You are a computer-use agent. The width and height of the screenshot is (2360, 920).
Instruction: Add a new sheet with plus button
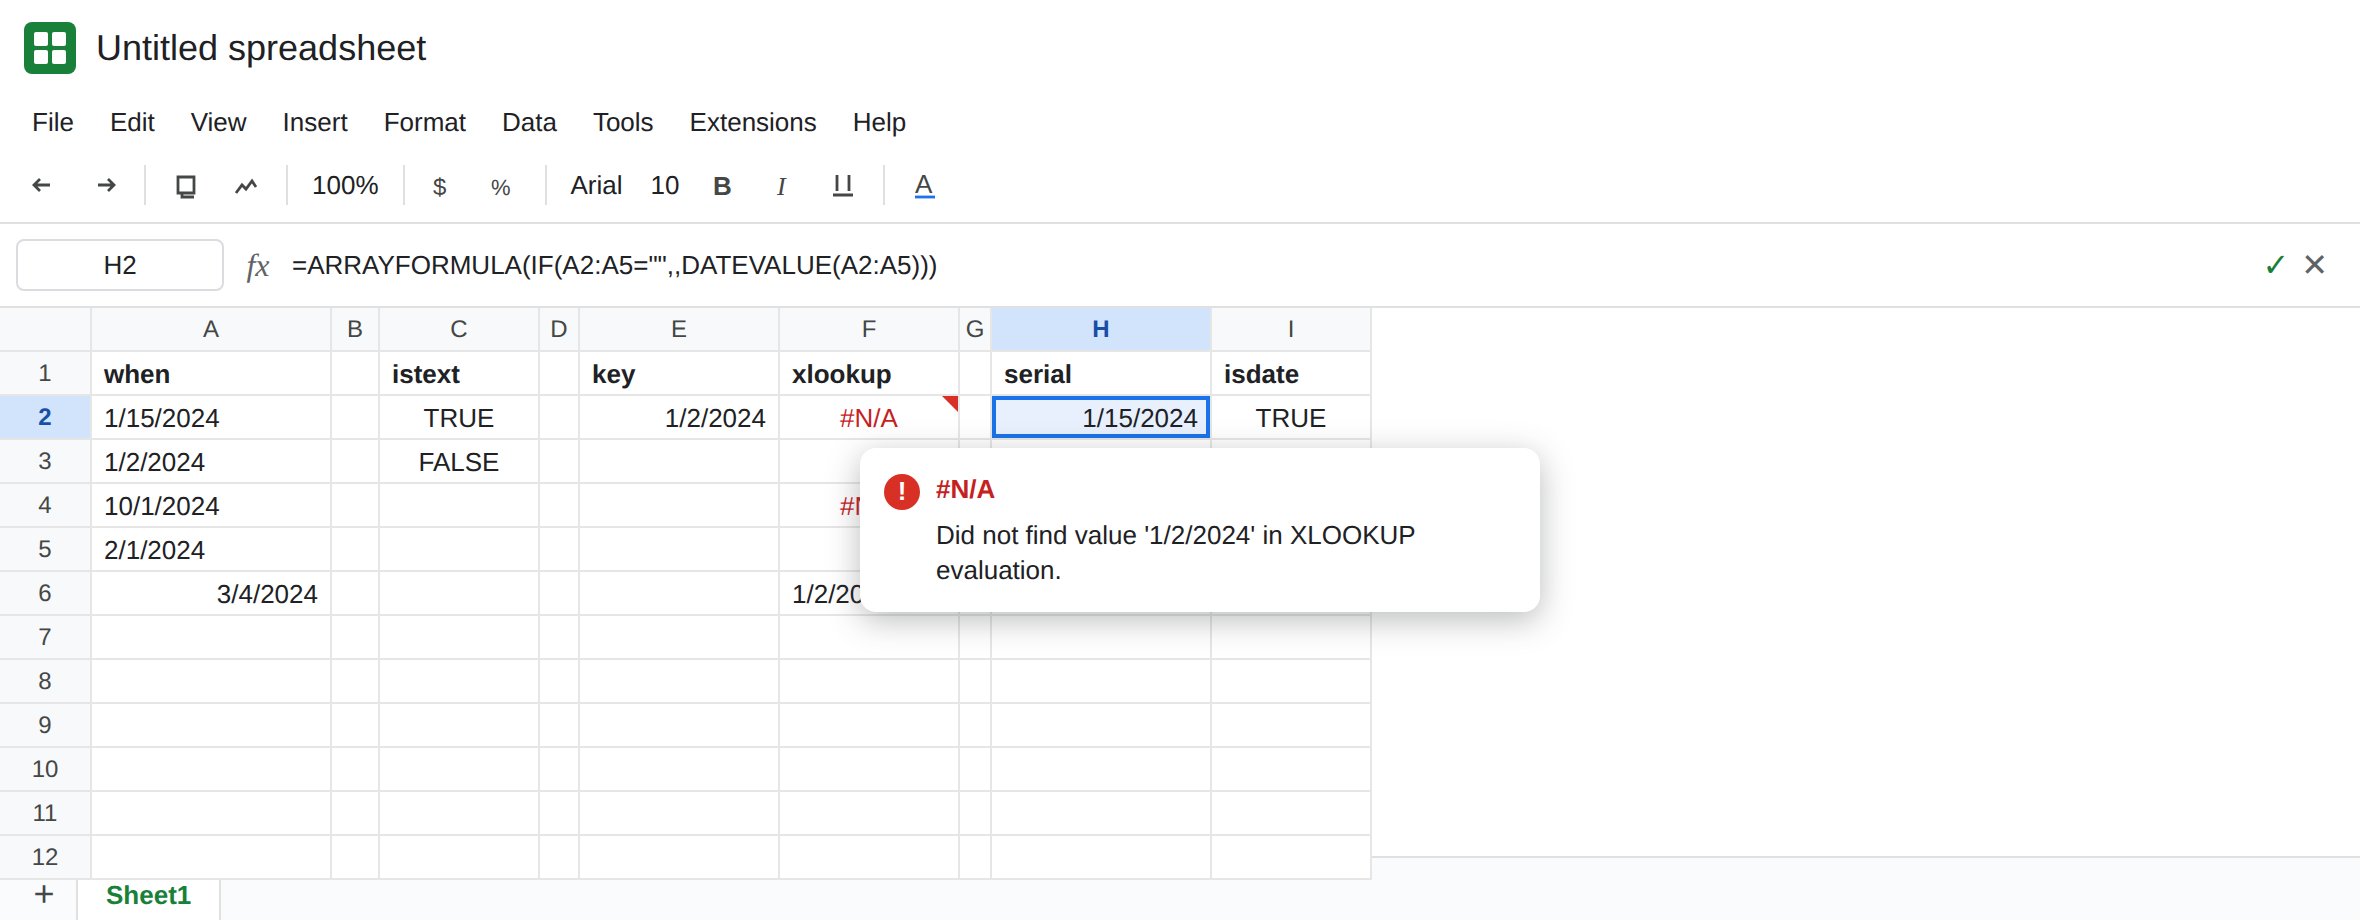tap(44, 894)
